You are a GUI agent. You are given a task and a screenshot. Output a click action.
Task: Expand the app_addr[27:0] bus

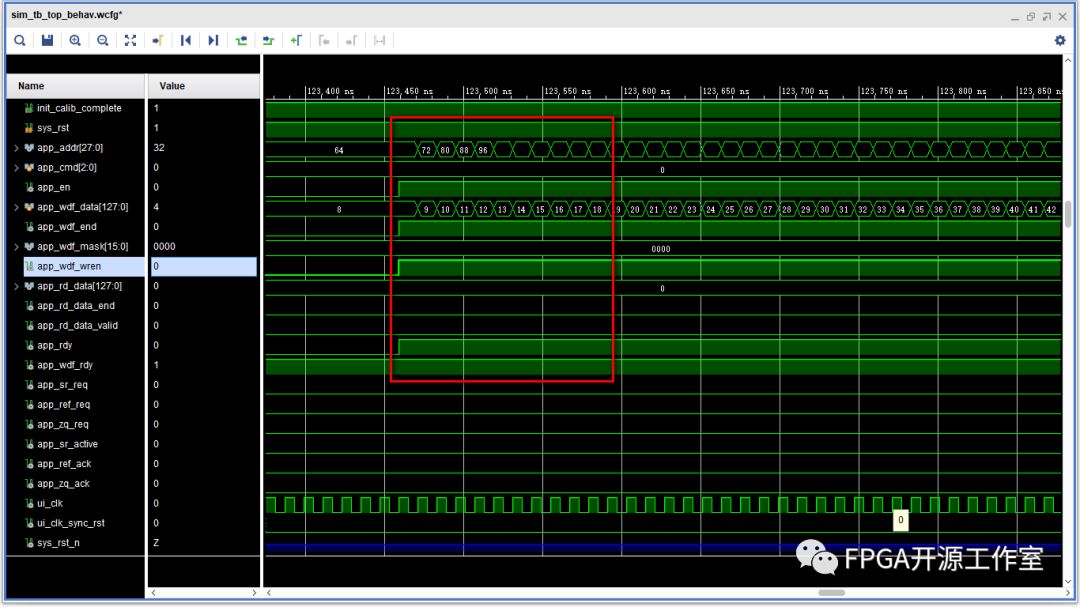coord(15,148)
